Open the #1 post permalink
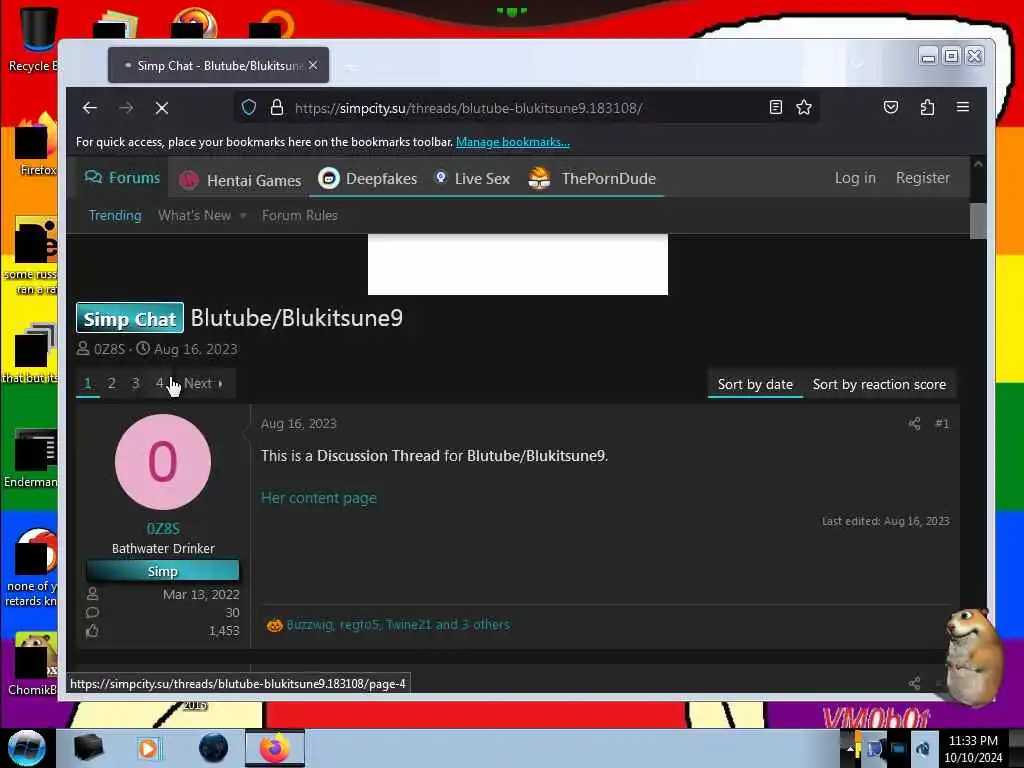This screenshot has width=1024, height=768. [942, 424]
